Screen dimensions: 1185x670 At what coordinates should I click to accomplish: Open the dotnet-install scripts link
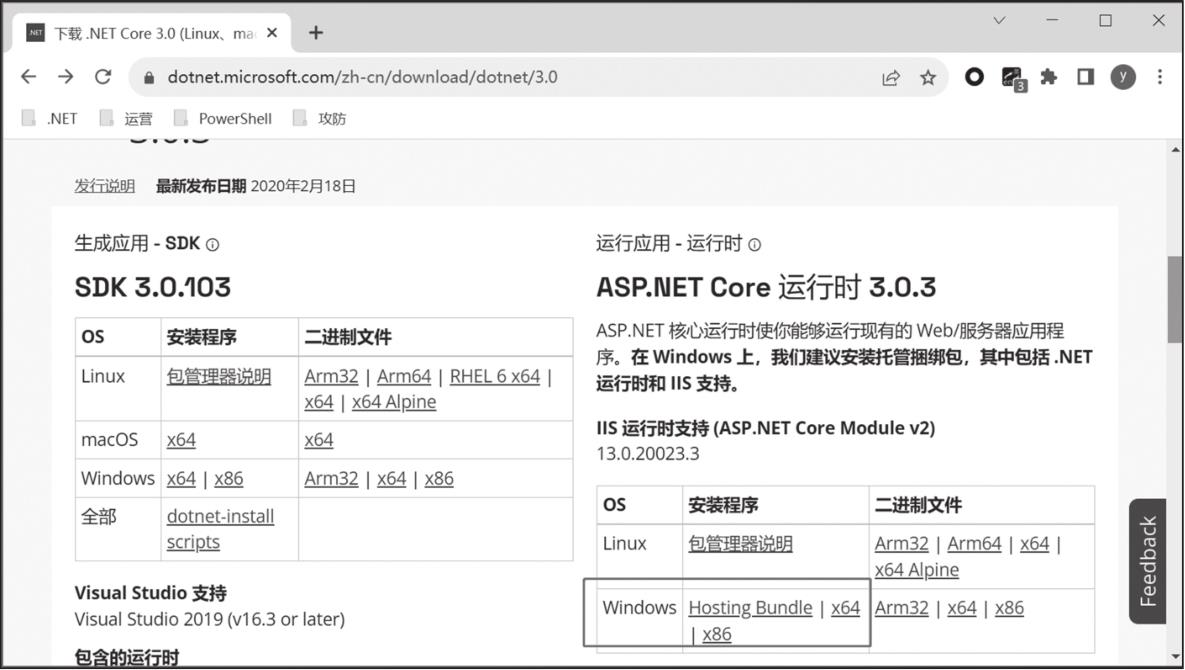tap(220, 529)
